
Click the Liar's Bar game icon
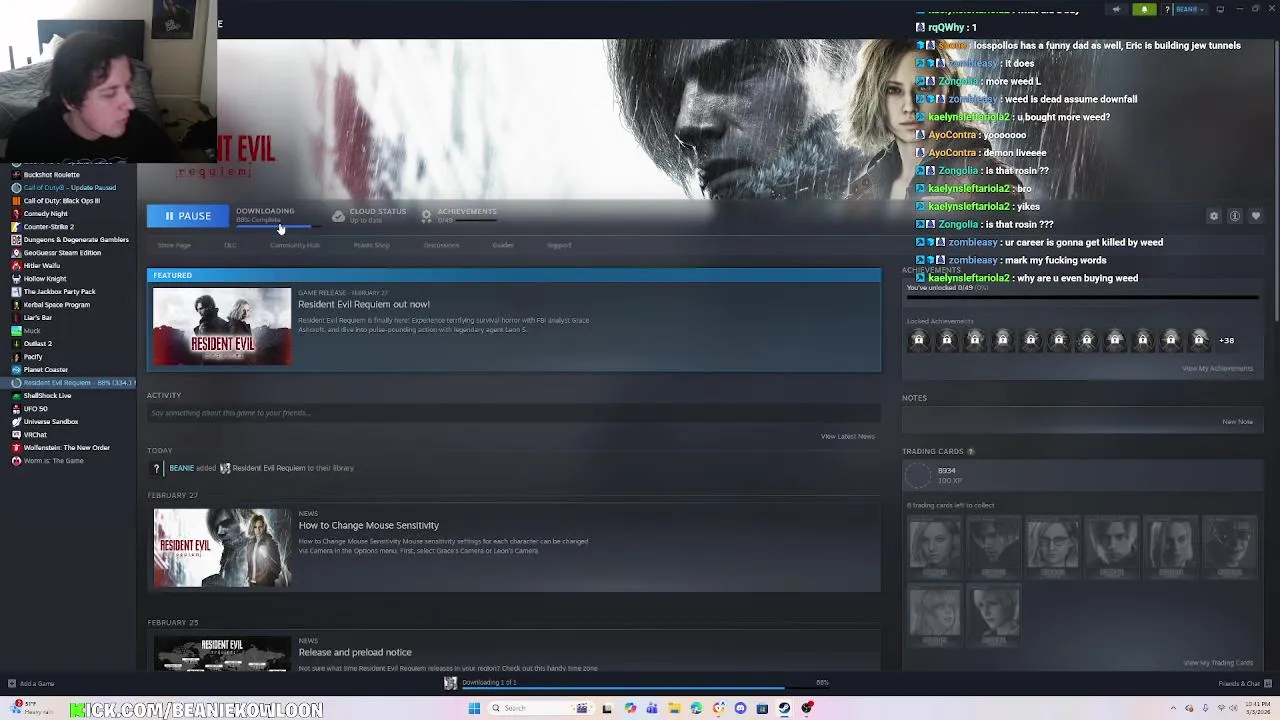(16, 318)
